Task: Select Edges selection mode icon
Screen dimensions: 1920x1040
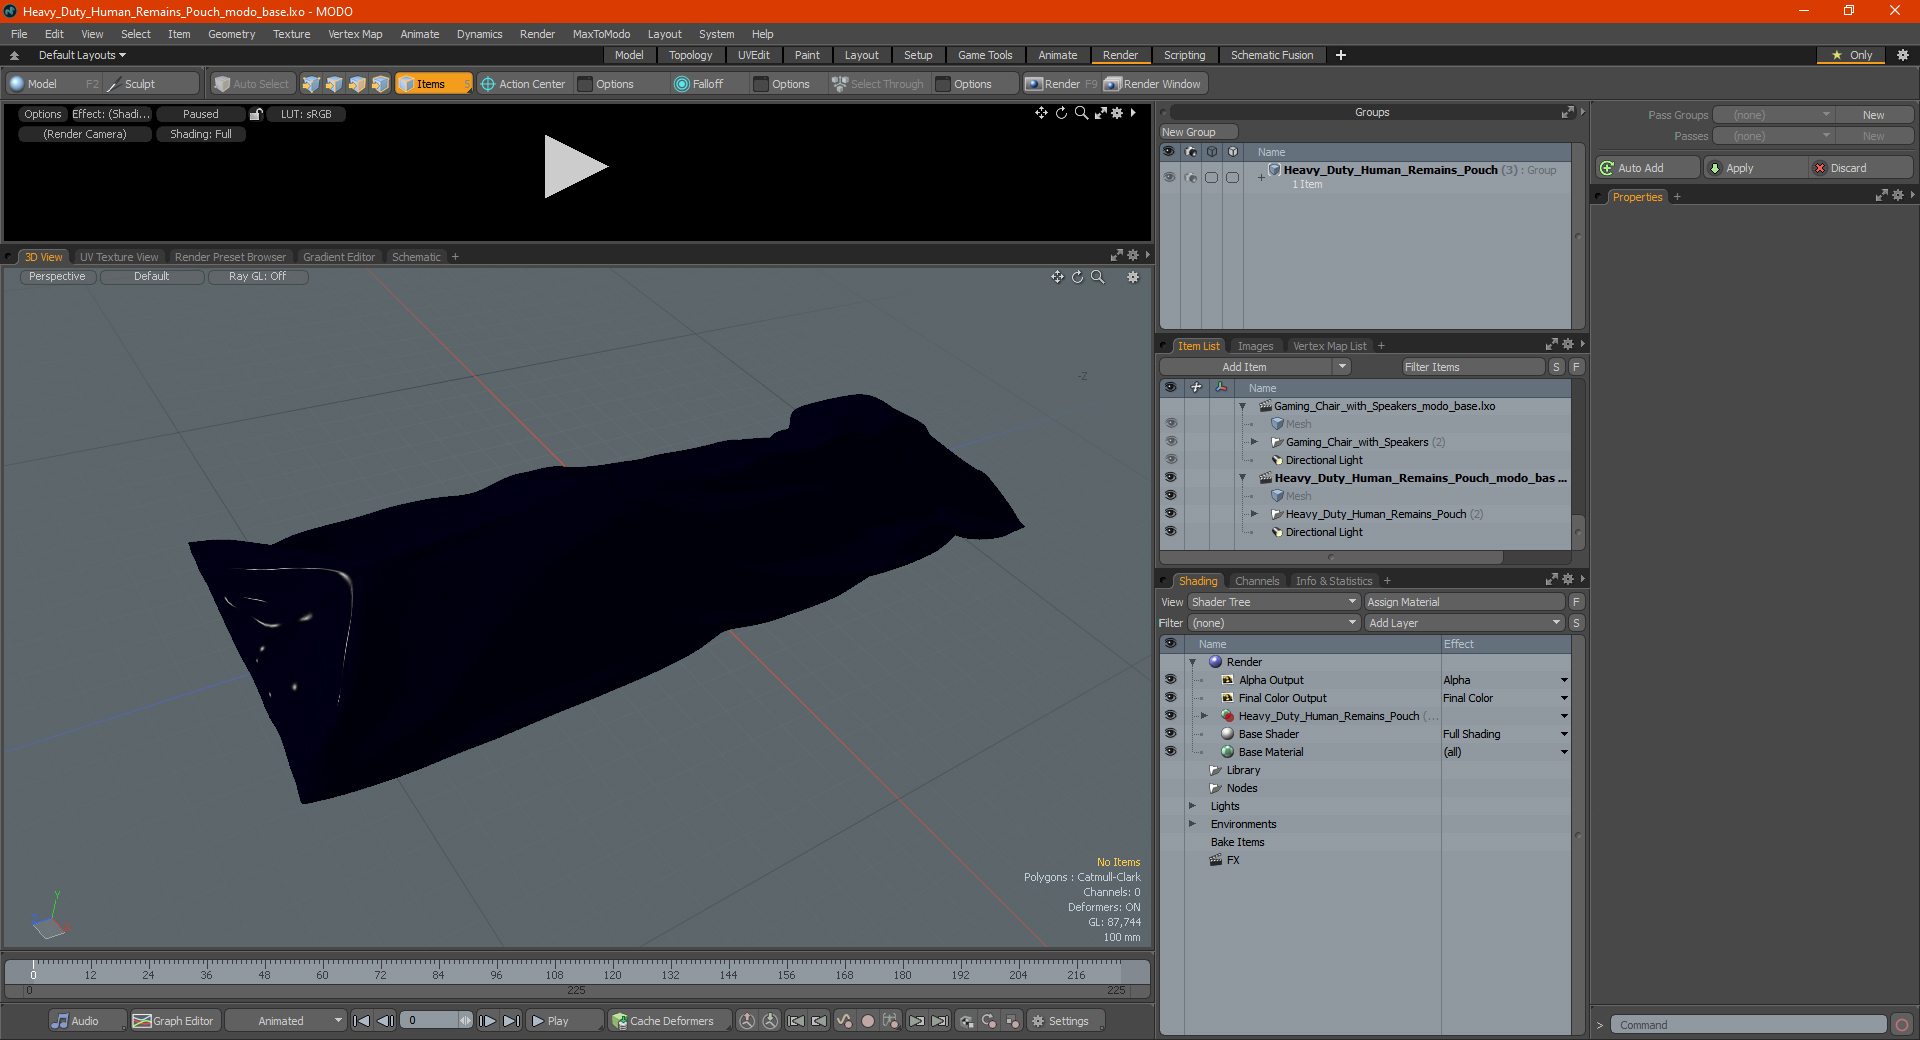Action: pos(334,84)
